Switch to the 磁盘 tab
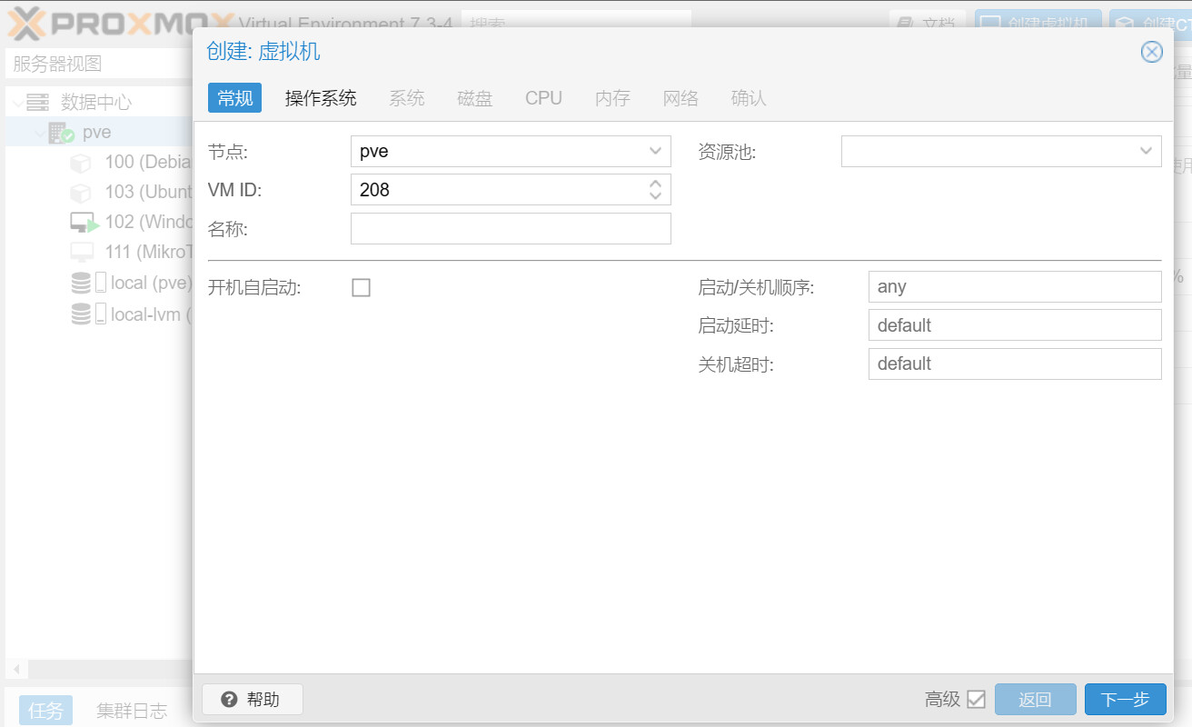Image resolution: width=1192 pixels, height=727 pixels. pos(475,98)
